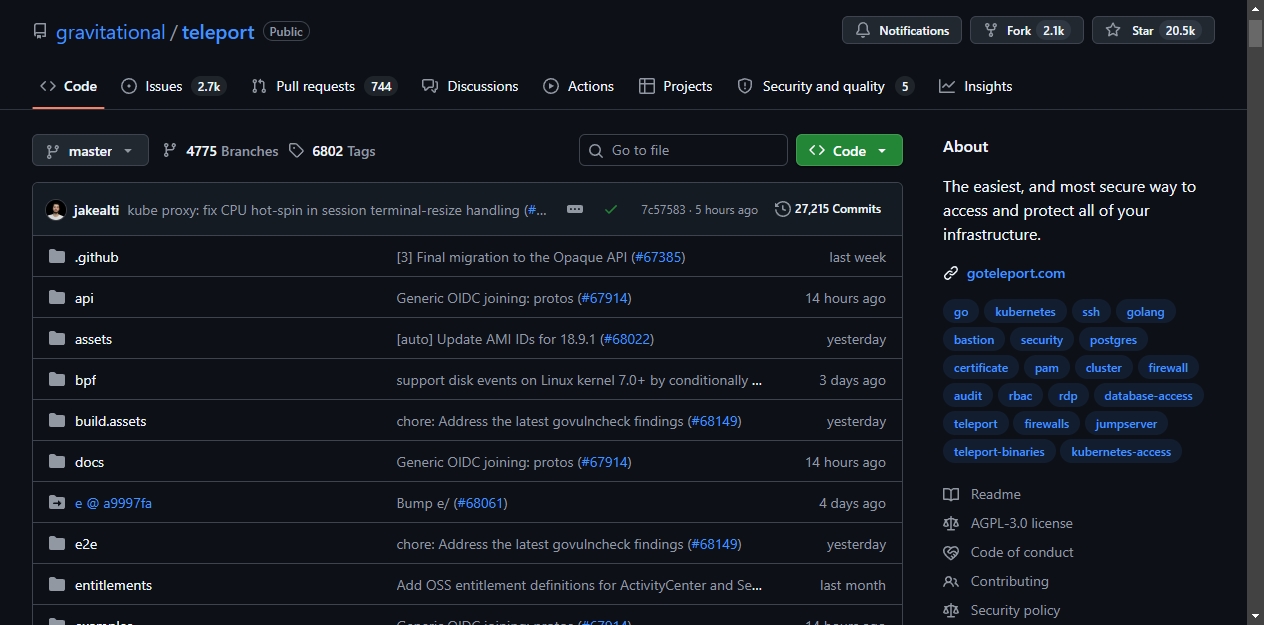Open pull request #68061 link

480,503
